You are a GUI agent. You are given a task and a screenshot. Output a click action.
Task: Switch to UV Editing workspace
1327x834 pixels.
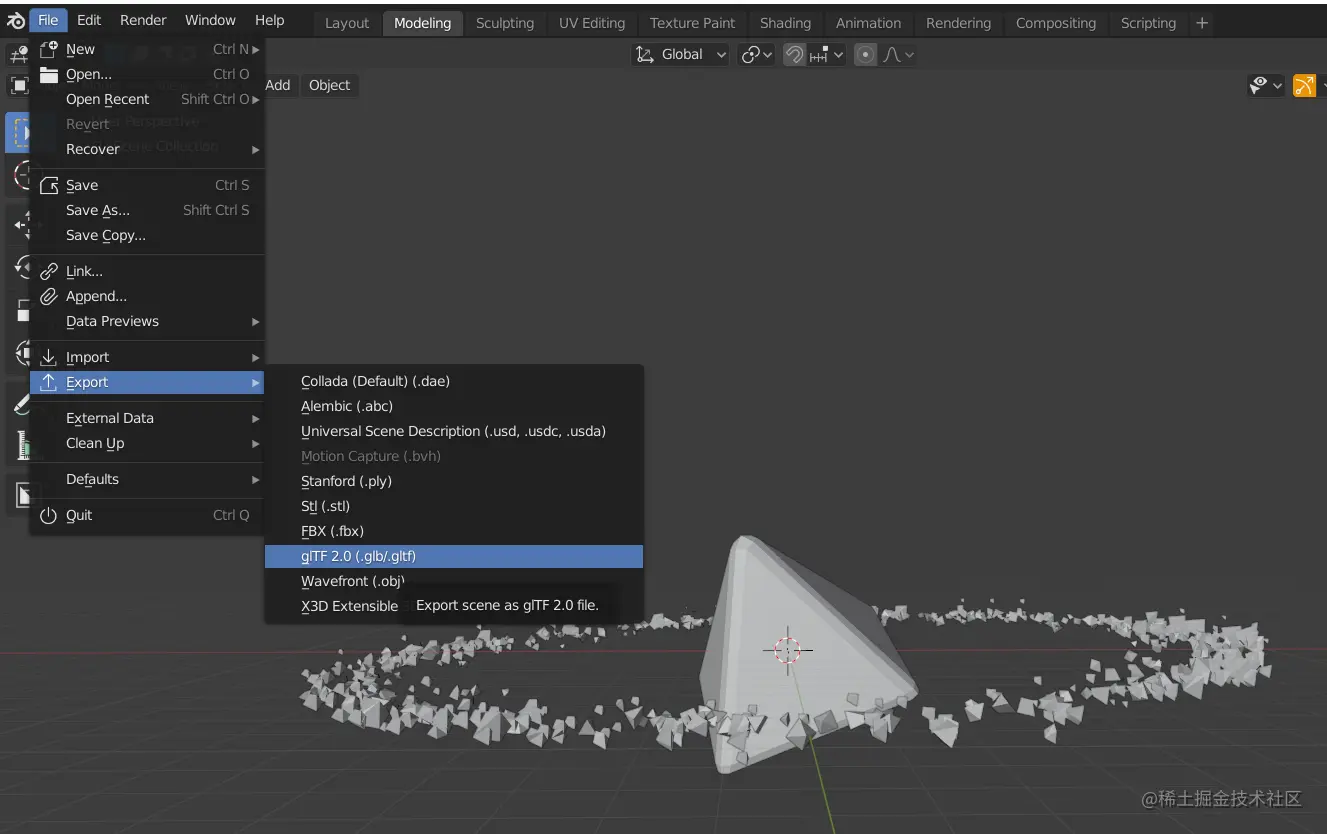coord(592,23)
